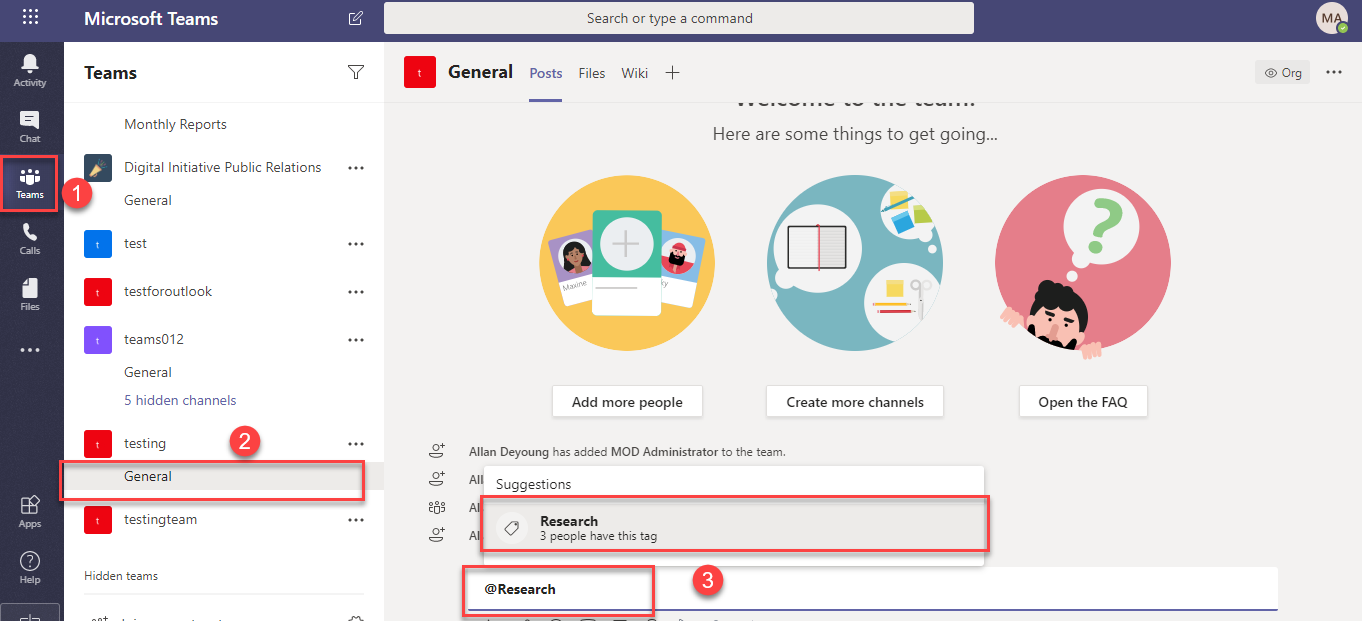This screenshot has width=1362, height=621.
Task: Select the Calls icon in sidebar
Action: (x=30, y=238)
